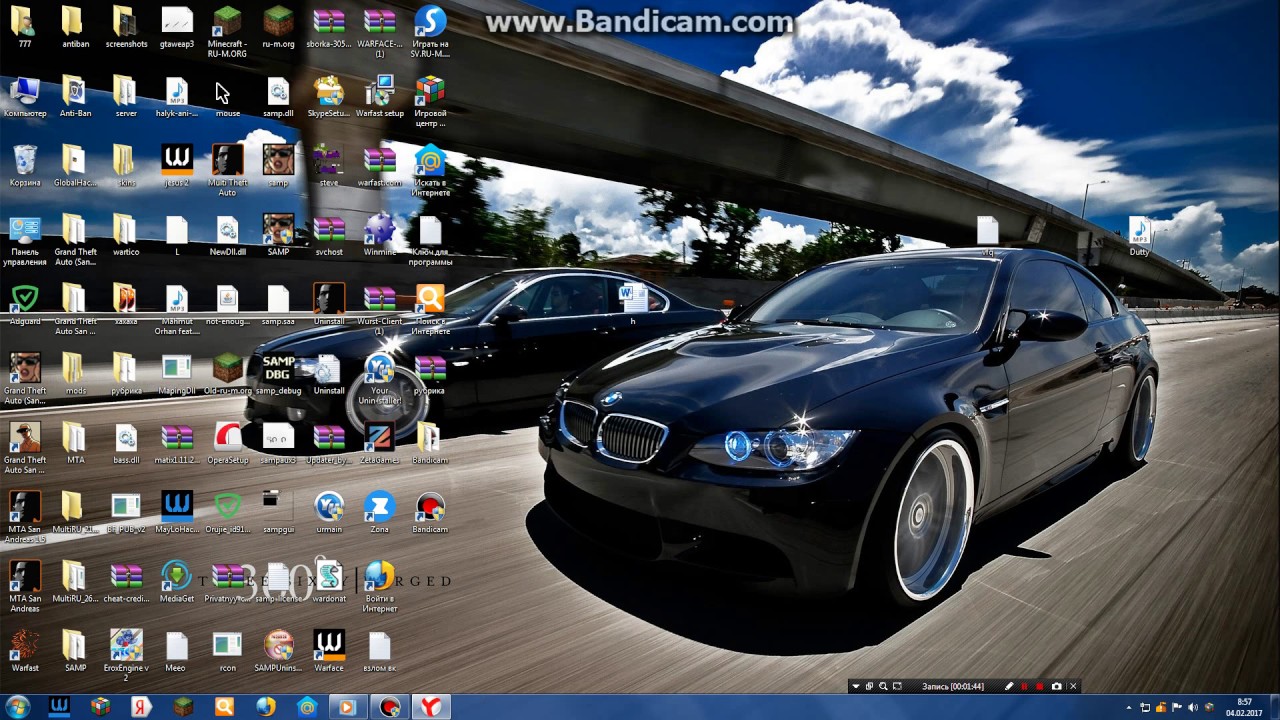Viewport: 1280px width, 720px height.
Task: Open the Windows Start menu
Action: (17, 707)
